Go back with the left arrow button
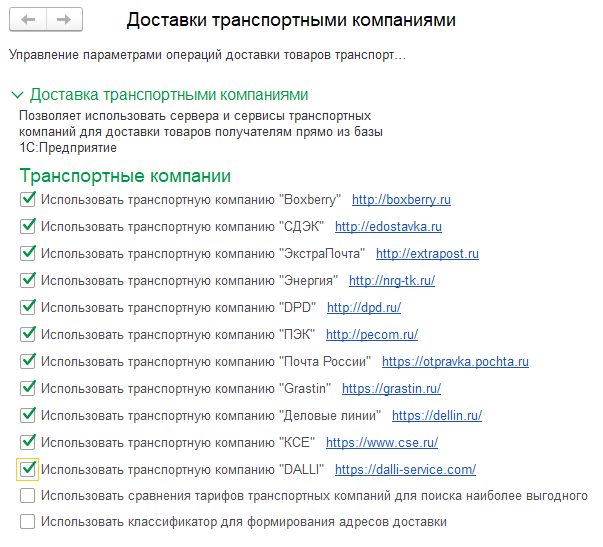This screenshot has height=547, width=603. [x=28, y=19]
